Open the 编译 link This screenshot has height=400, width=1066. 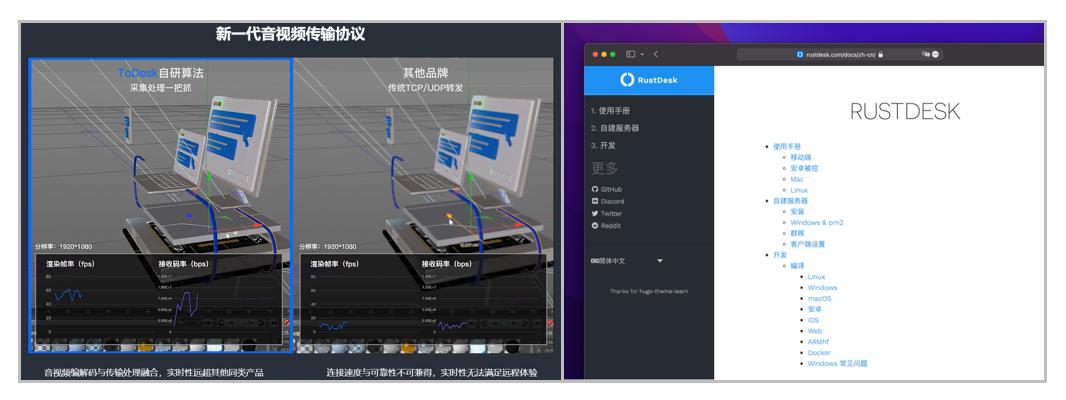[797, 266]
